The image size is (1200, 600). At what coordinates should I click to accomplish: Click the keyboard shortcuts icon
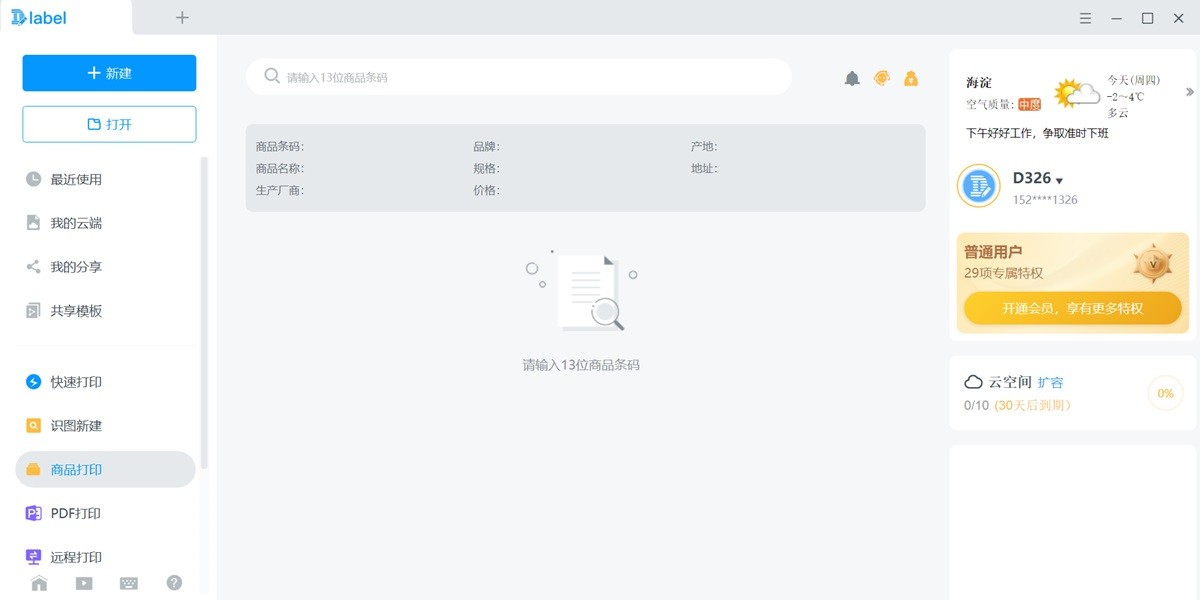point(129,583)
